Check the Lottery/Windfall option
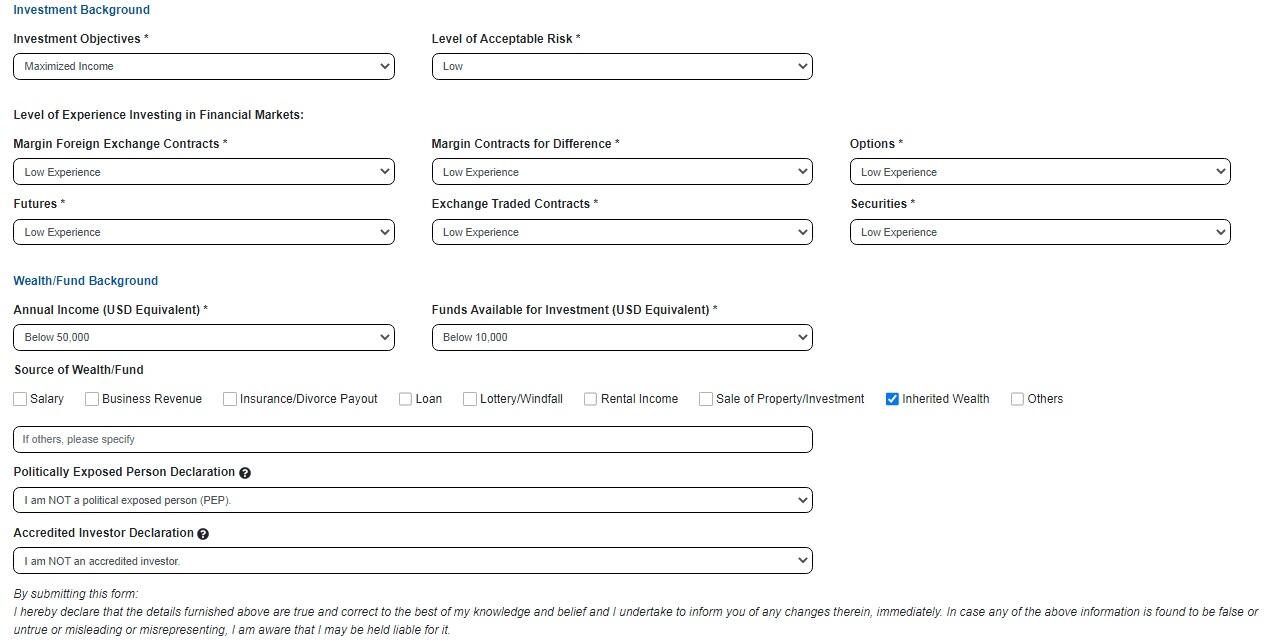Image resolution: width=1272 pixels, height=643 pixels. point(470,399)
